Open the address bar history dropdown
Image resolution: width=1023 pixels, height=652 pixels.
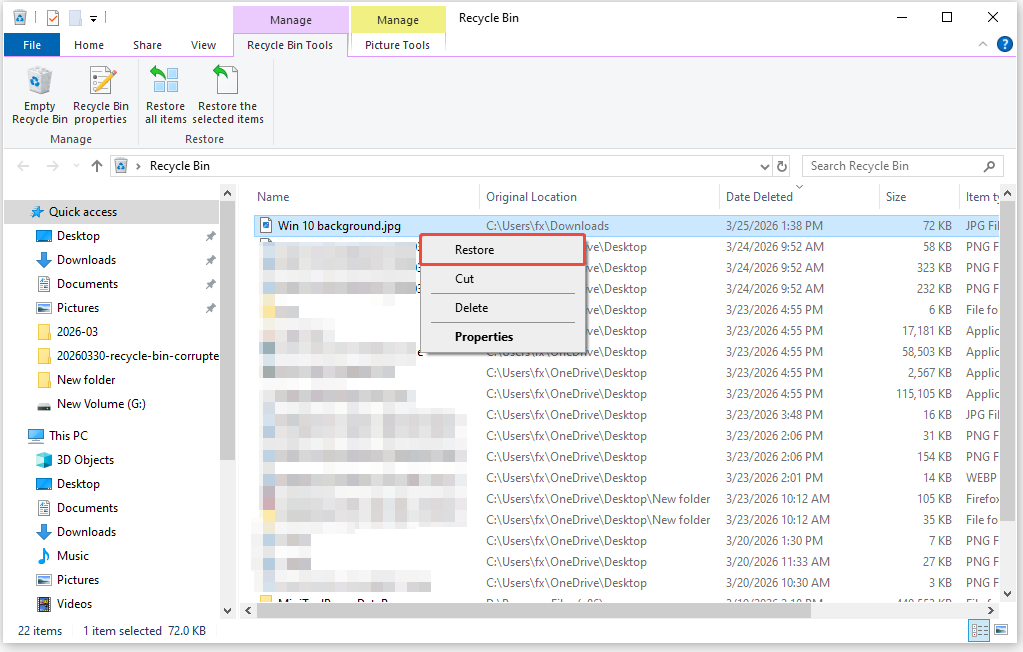pos(764,166)
